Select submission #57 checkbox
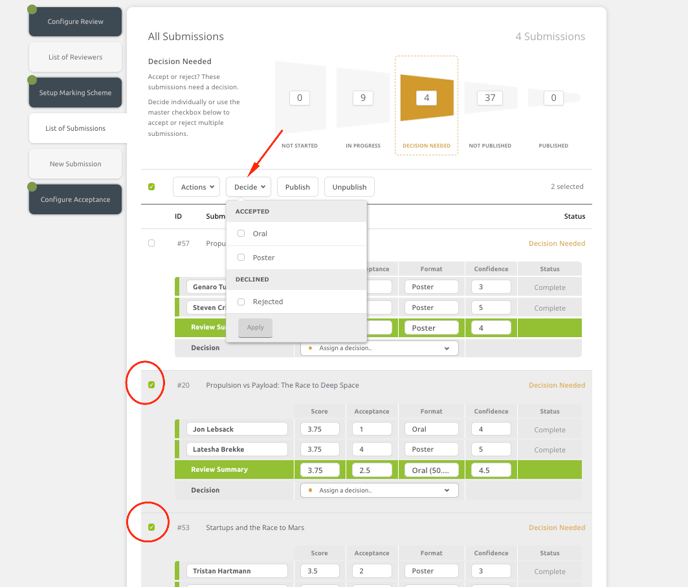Image resolution: width=688 pixels, height=587 pixels. (151, 243)
